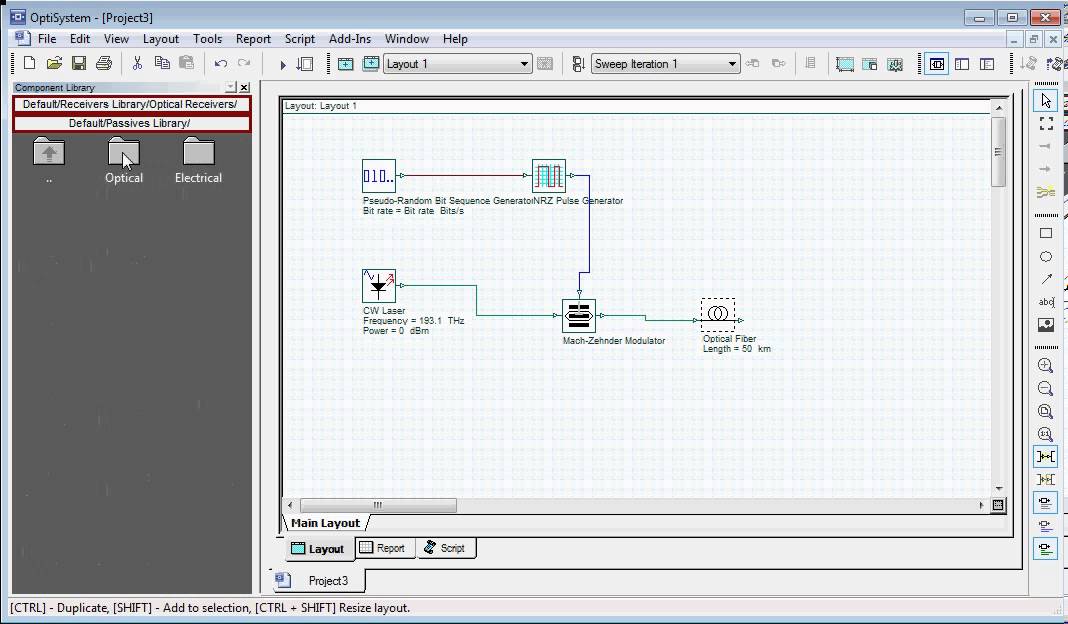
Task: Open the Layout menu
Action: [x=161, y=39]
